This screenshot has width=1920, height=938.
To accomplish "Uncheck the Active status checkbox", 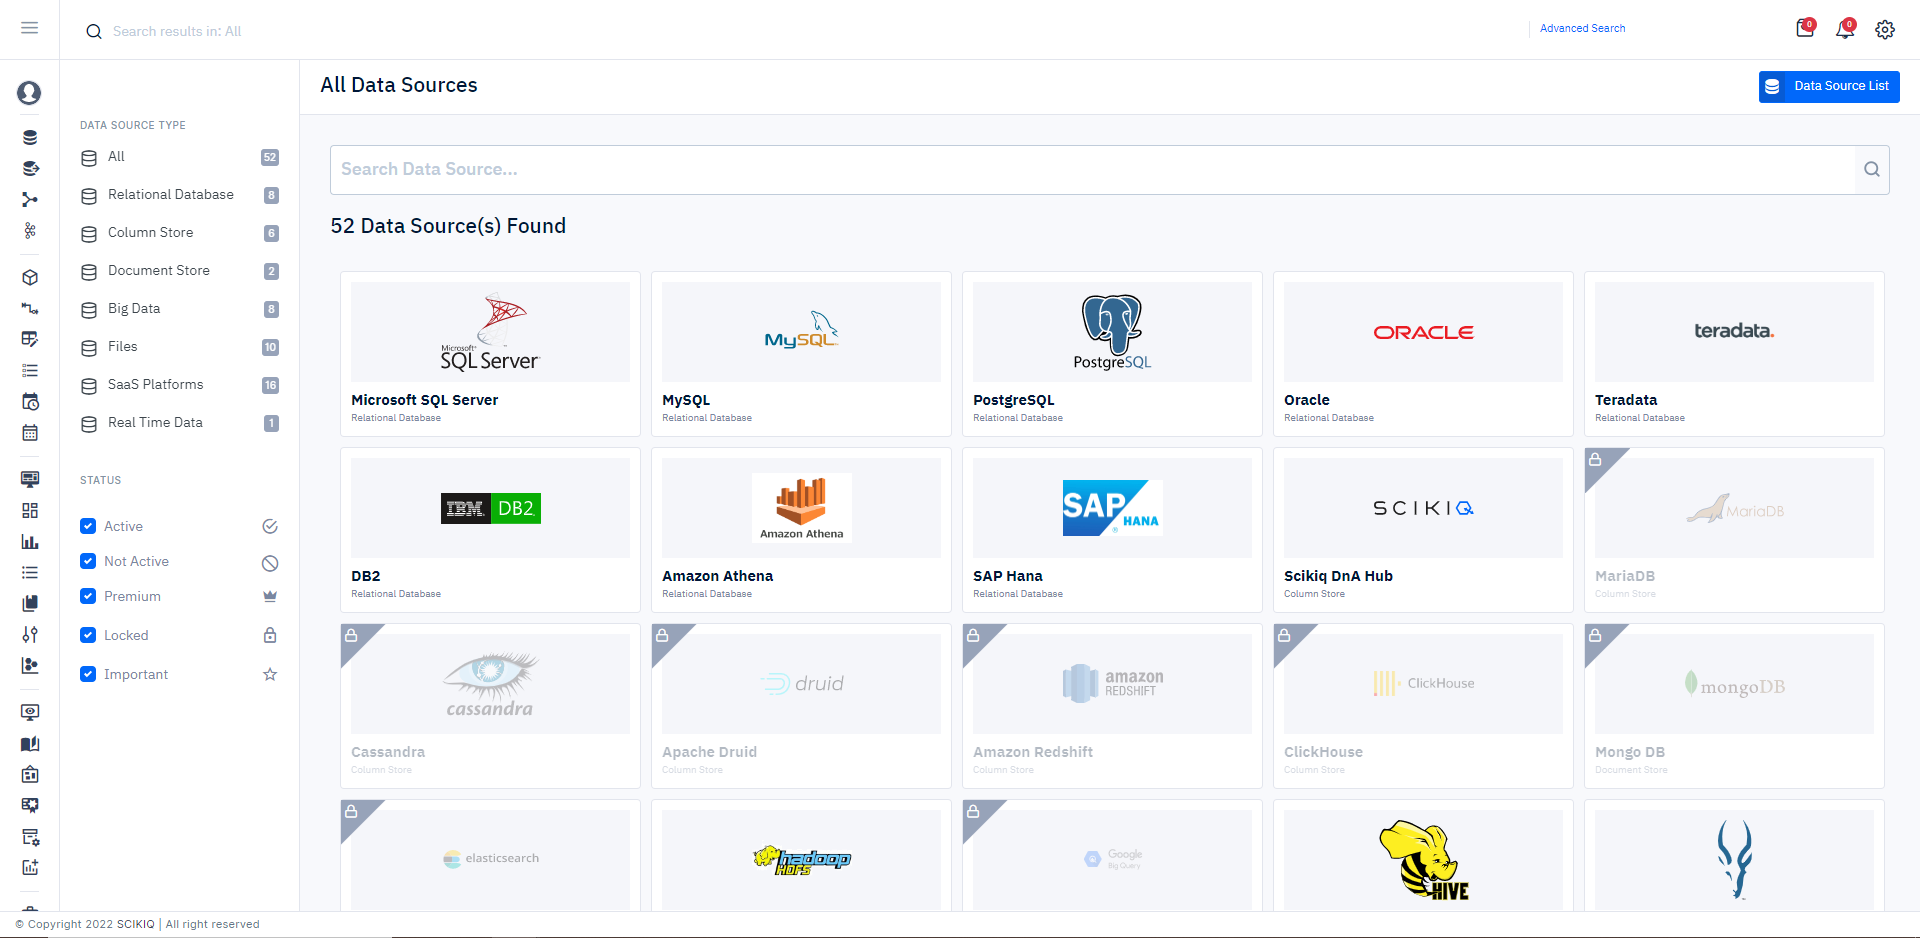I will pyautogui.click(x=88, y=526).
